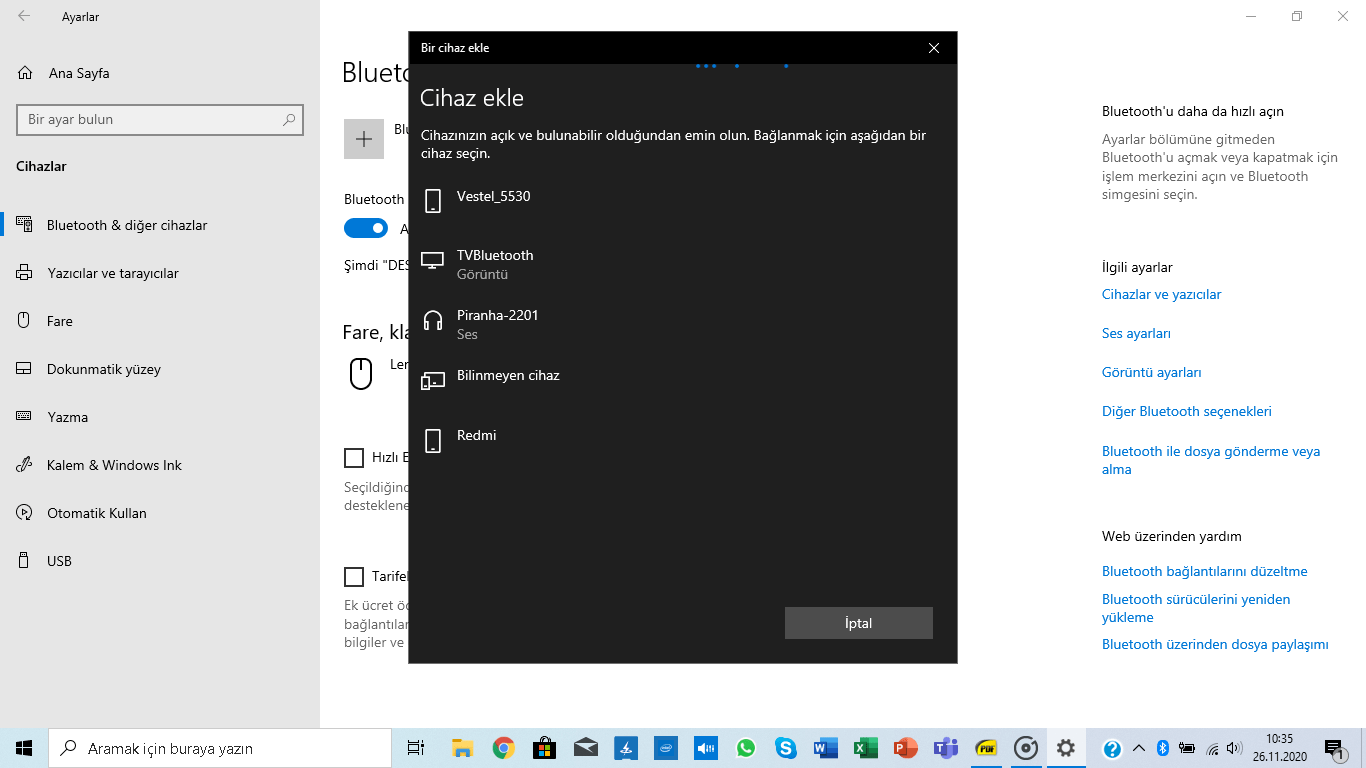1366x768 pixels.
Task: Open Cihazlar ve yazıcılar link
Action: (1161, 295)
